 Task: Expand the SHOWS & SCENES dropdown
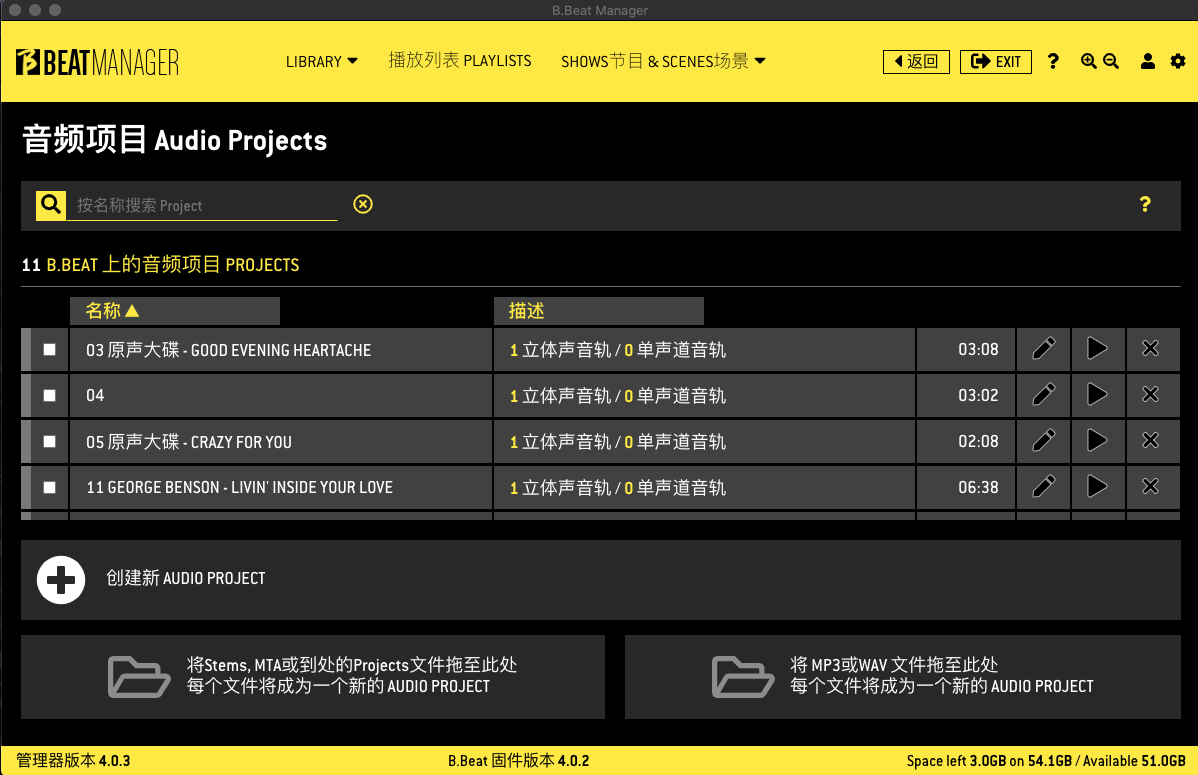tap(663, 61)
